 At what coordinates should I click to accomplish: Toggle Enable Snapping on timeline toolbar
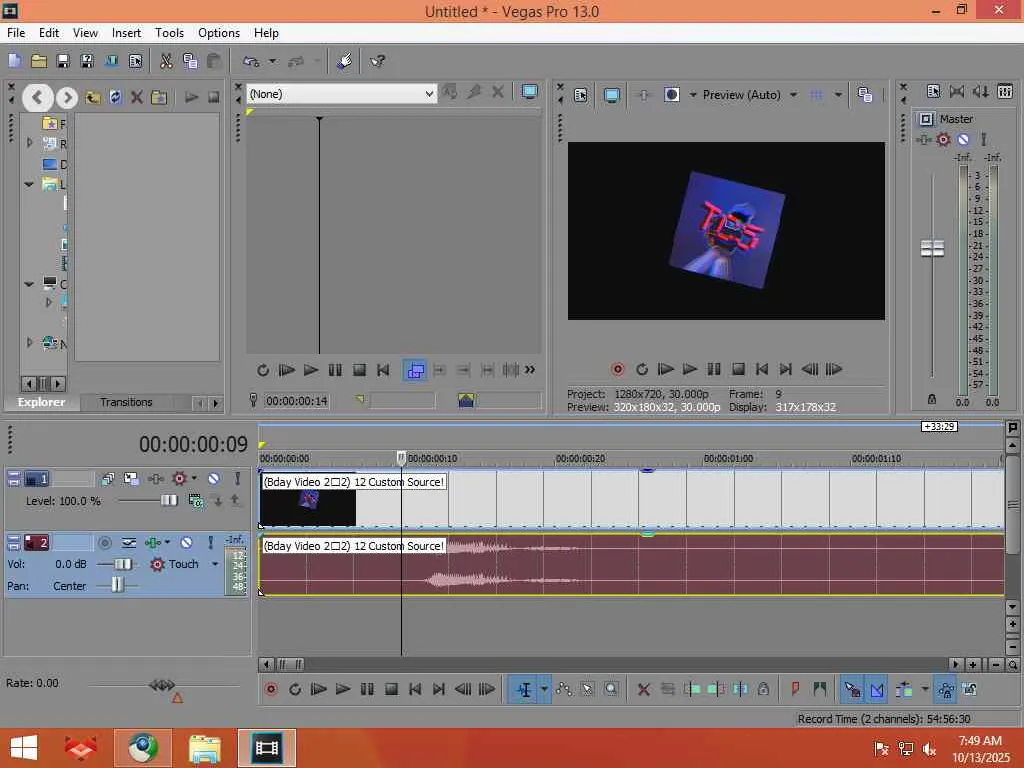pyautogui.click(x=852, y=690)
